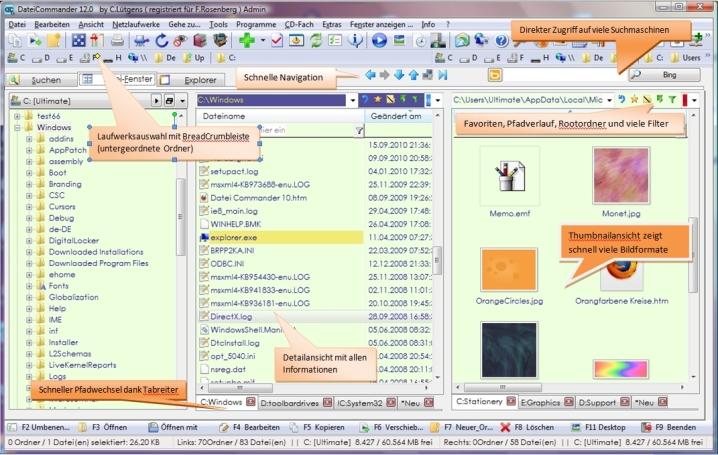Open the C:\Windows path dropdown
Screen dimensions: 718x455
(352, 100)
